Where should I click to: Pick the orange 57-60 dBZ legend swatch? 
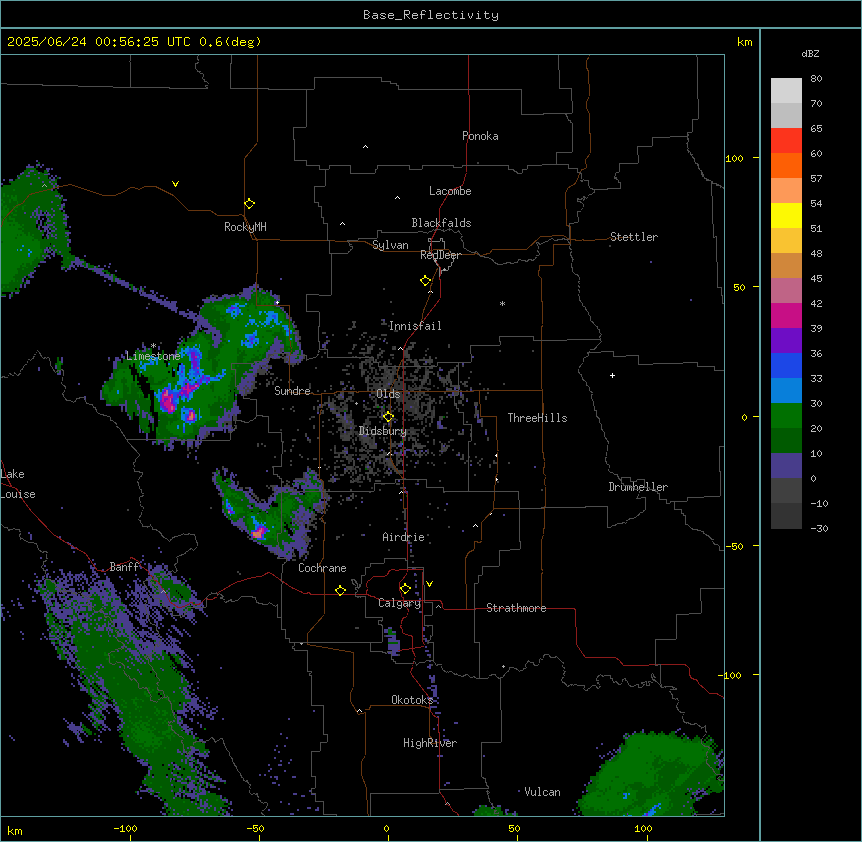pos(786,165)
